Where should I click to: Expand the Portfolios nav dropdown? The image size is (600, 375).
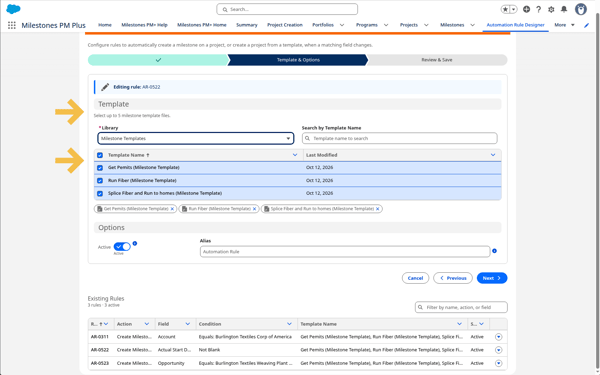(342, 25)
